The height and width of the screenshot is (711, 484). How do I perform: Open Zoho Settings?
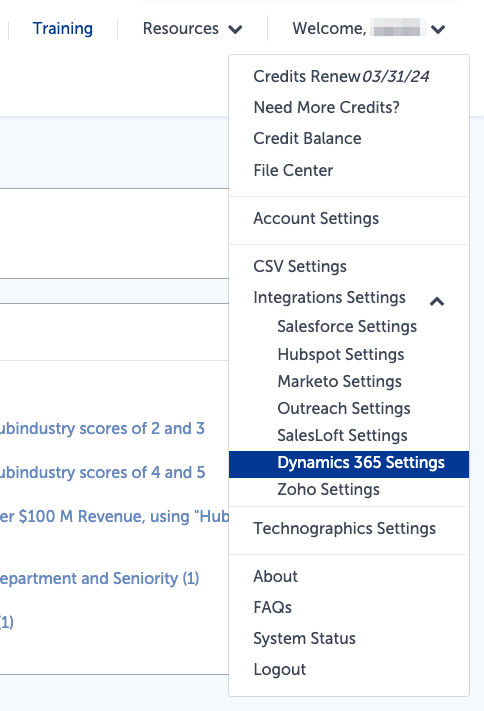(x=328, y=490)
